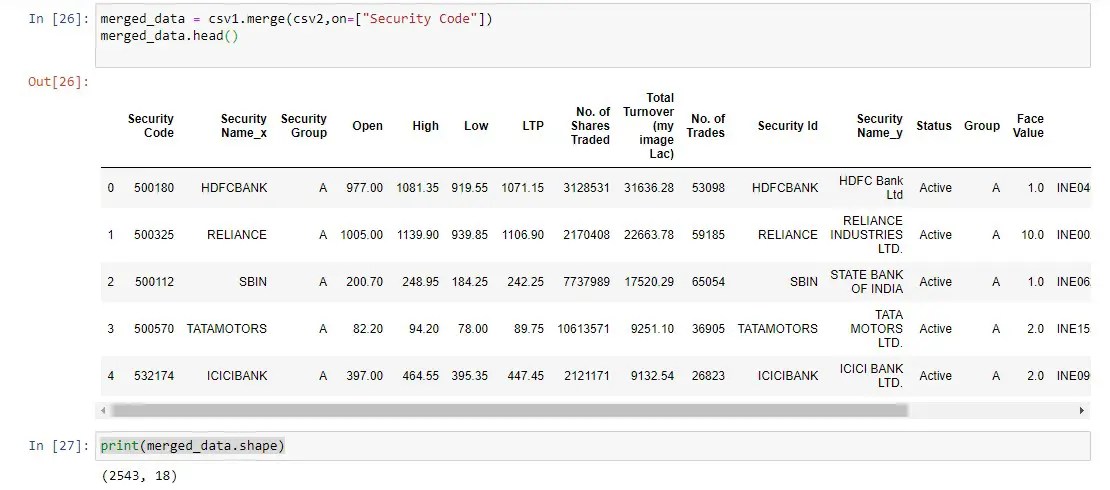Click the HDFCBANK Security Name_x cell

234,188
